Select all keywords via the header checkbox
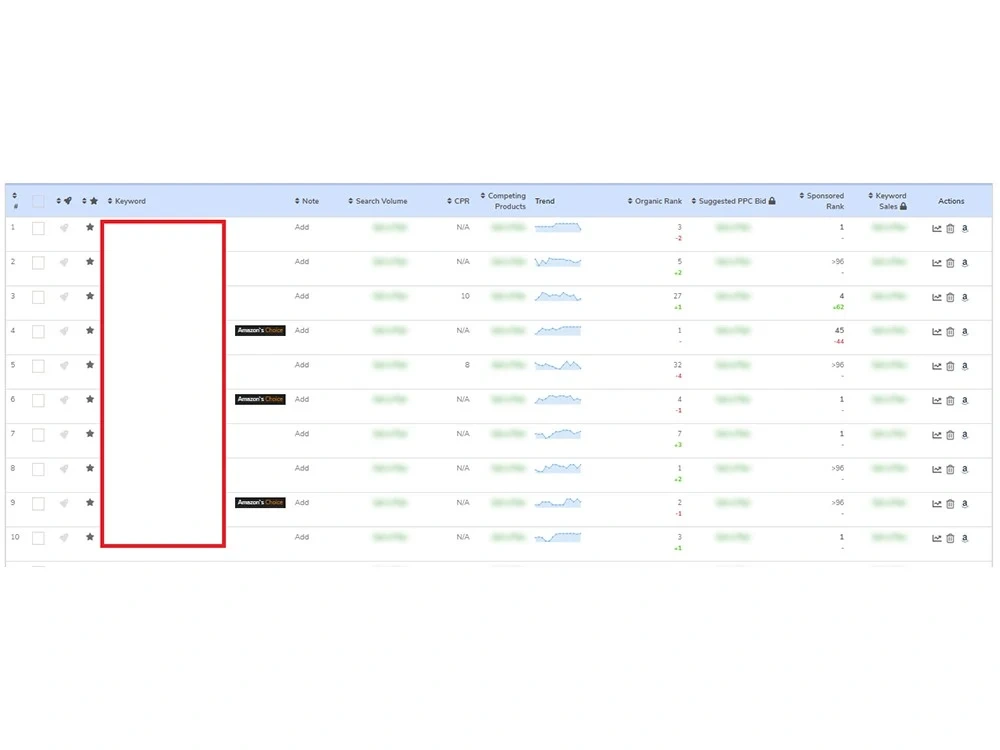This screenshot has width=1000, height=750. [x=38, y=201]
